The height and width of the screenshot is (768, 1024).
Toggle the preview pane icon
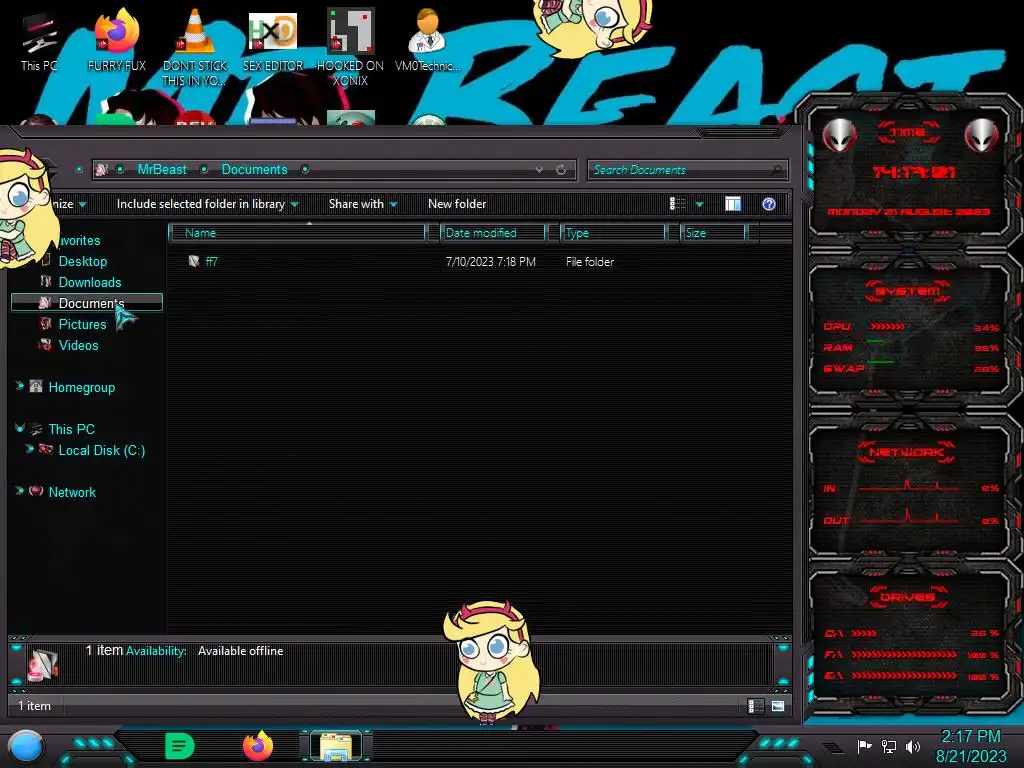coord(733,204)
